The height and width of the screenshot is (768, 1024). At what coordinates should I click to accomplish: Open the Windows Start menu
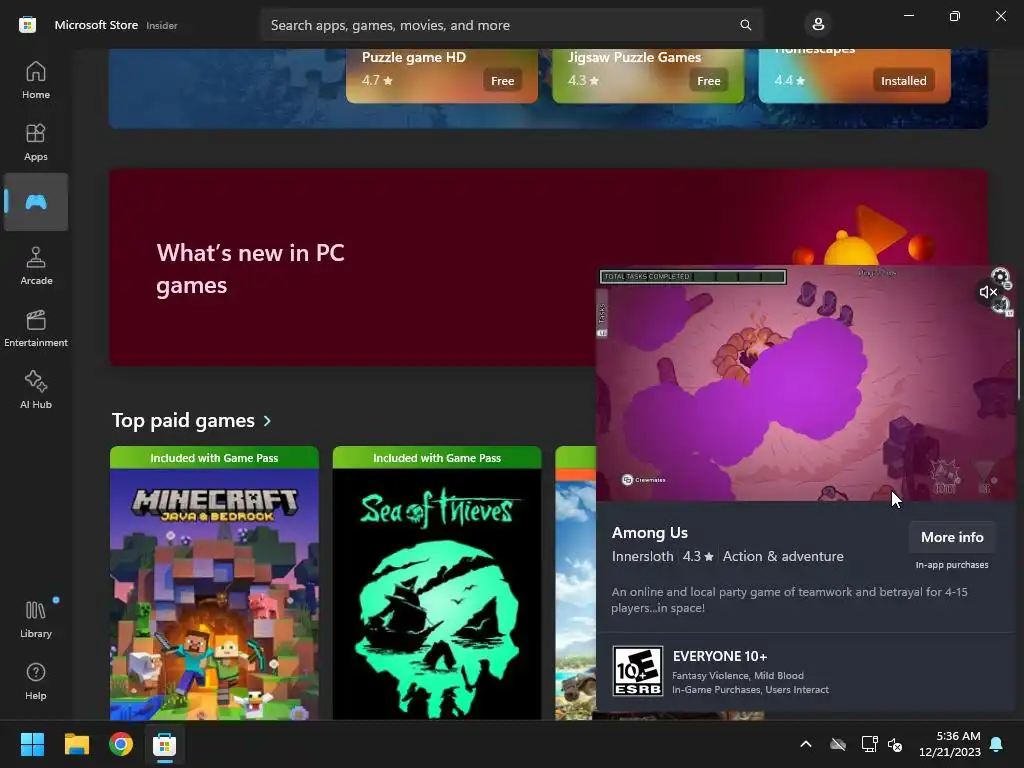(x=32, y=744)
